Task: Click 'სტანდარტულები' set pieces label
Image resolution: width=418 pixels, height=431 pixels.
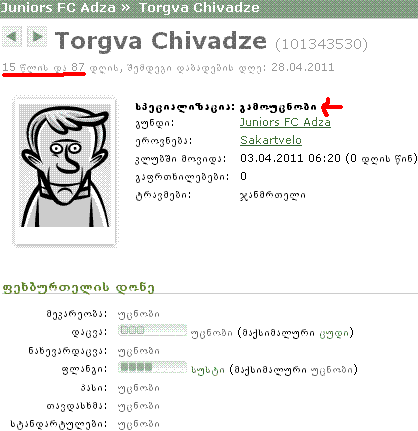Action: (59, 424)
